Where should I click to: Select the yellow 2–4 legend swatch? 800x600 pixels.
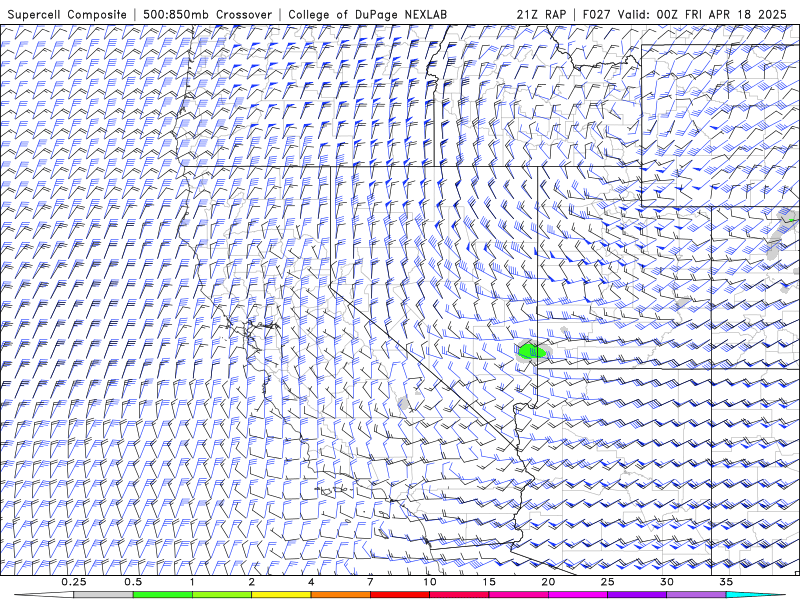(x=281, y=595)
